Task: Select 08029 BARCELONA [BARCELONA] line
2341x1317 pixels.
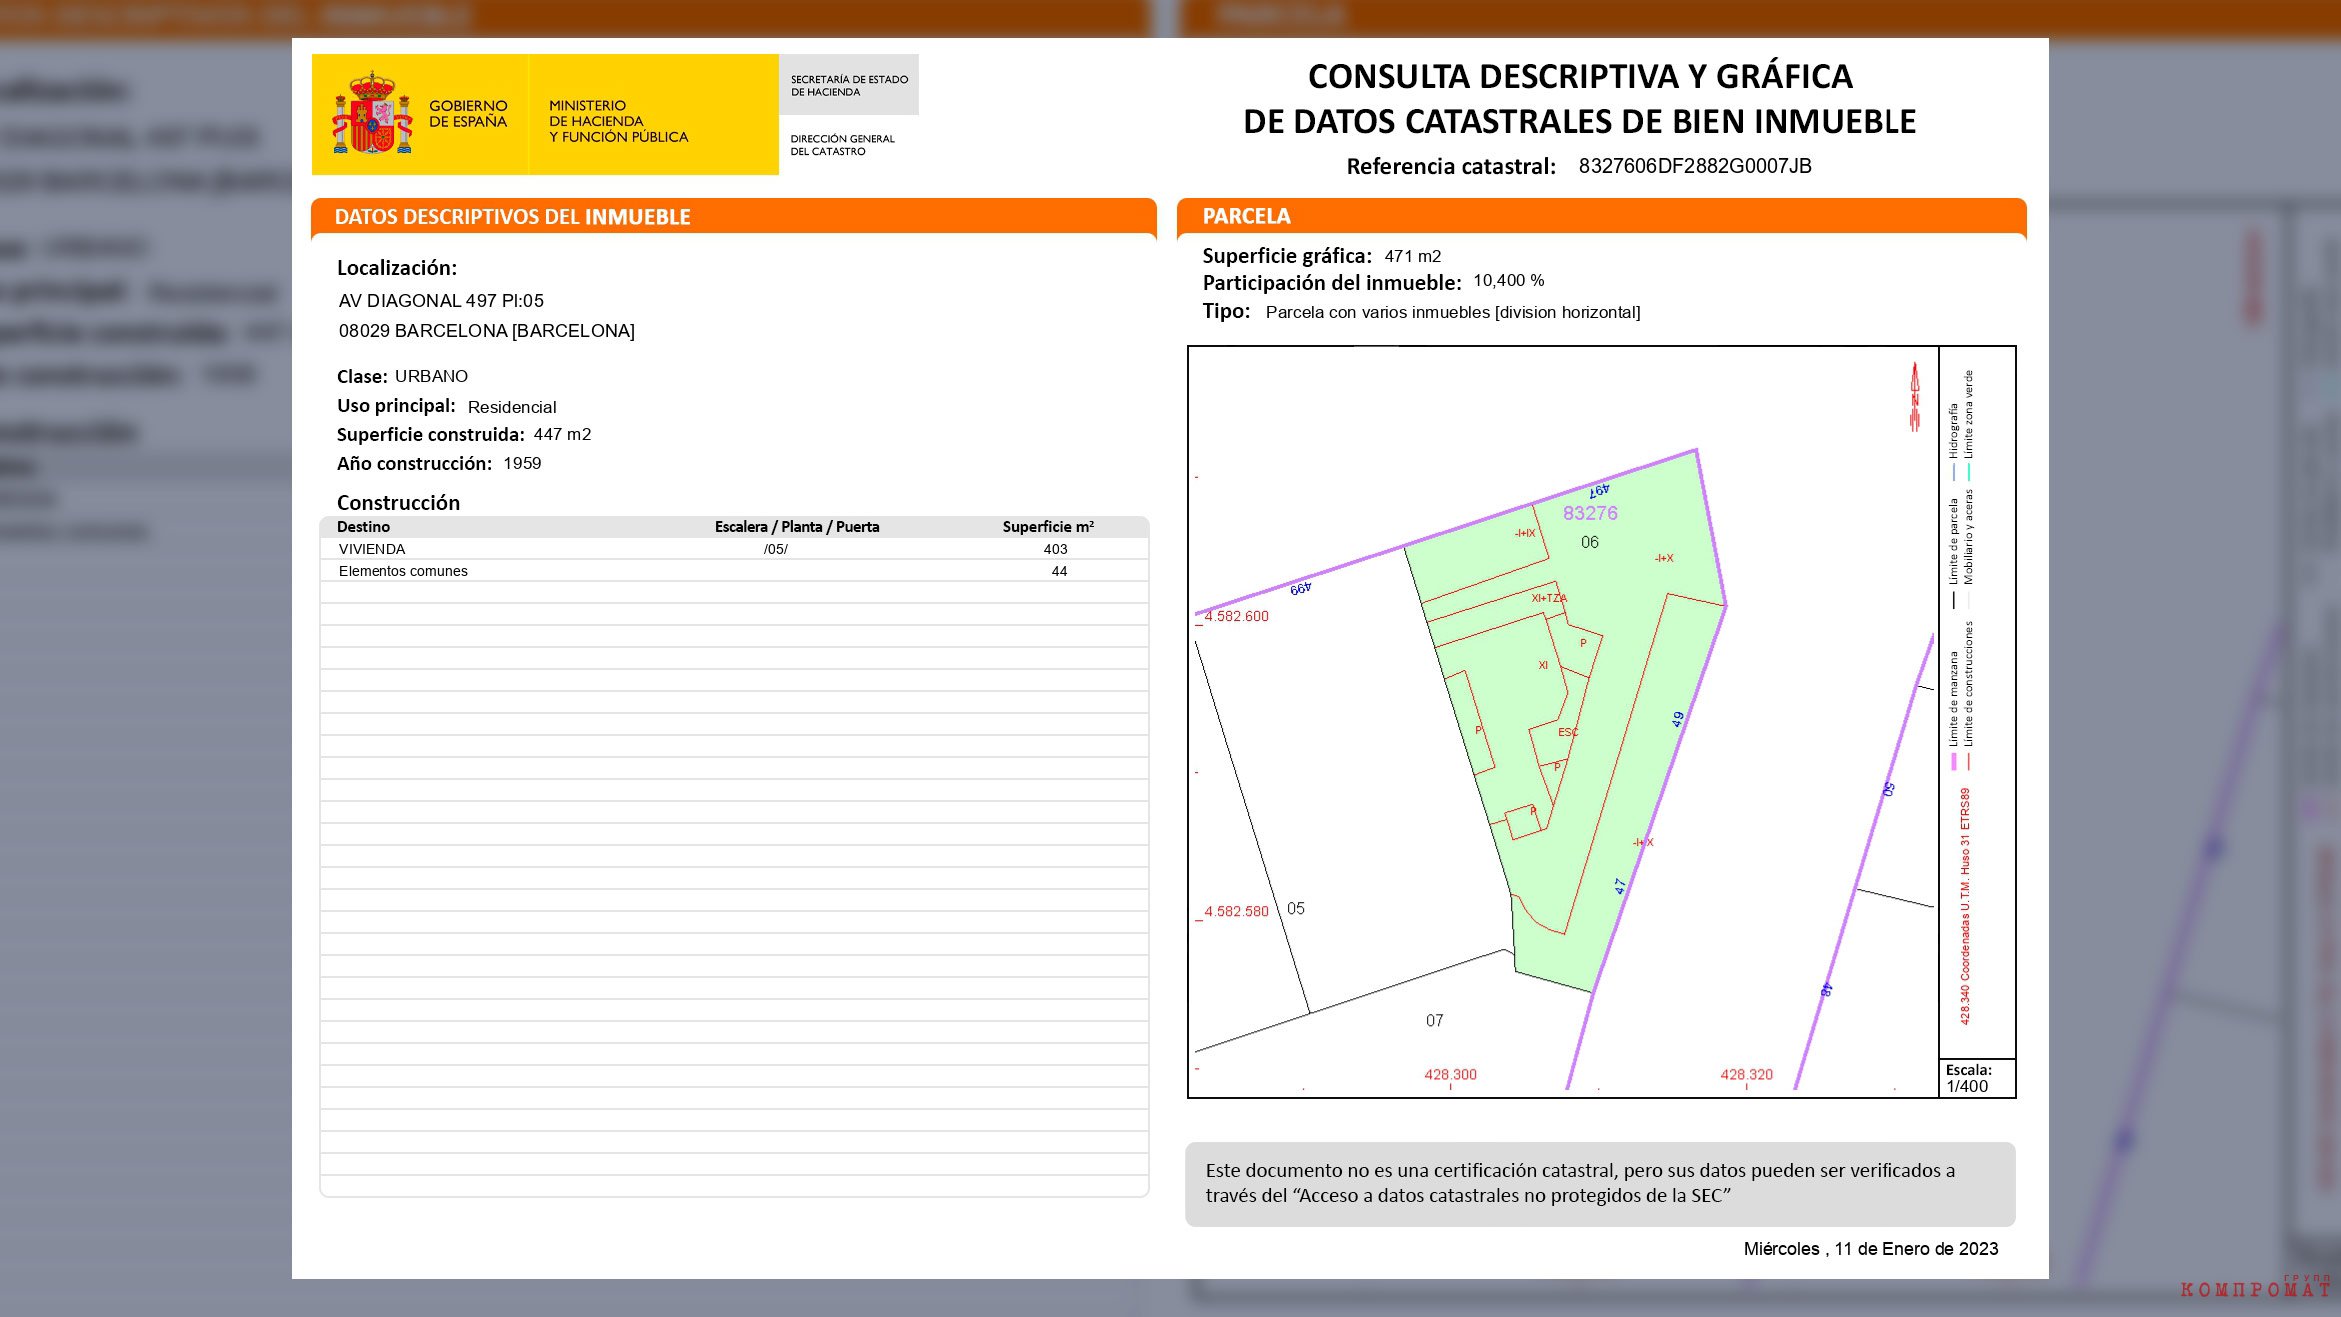Action: point(486,331)
